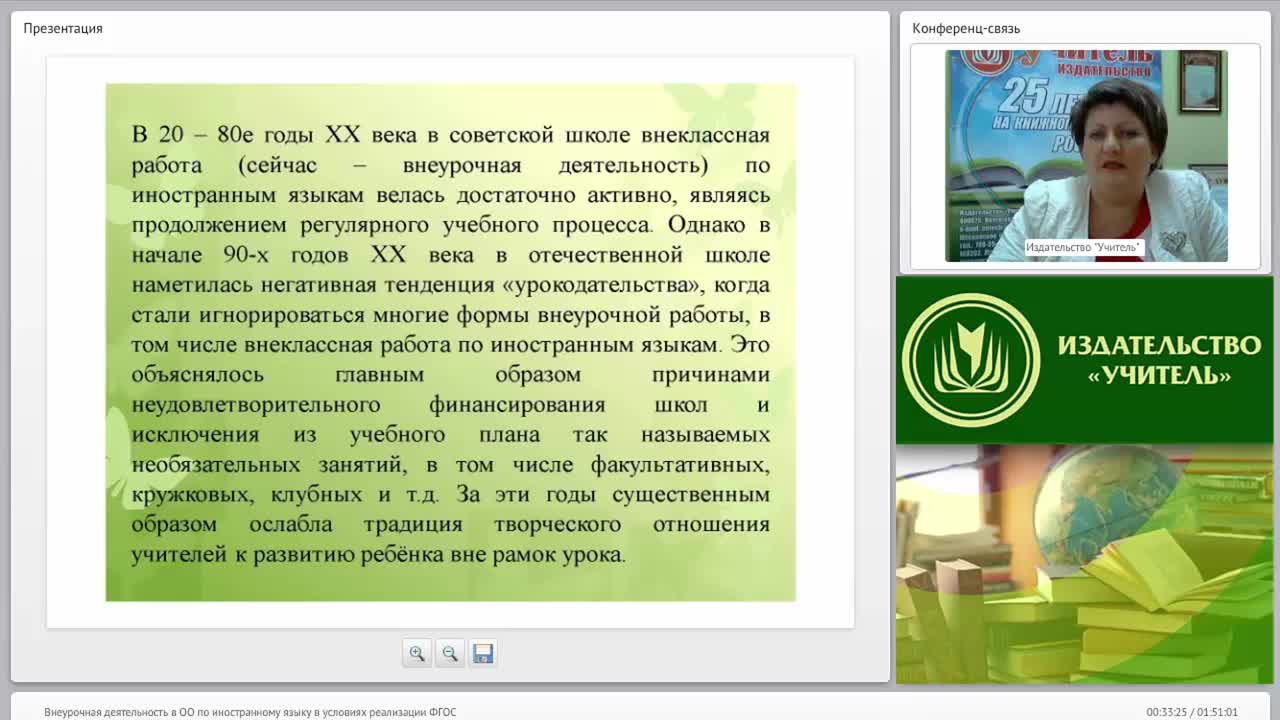This screenshot has height=720, width=1280.
Task: Click the slide text about внеклассная работа
Action: point(450,343)
